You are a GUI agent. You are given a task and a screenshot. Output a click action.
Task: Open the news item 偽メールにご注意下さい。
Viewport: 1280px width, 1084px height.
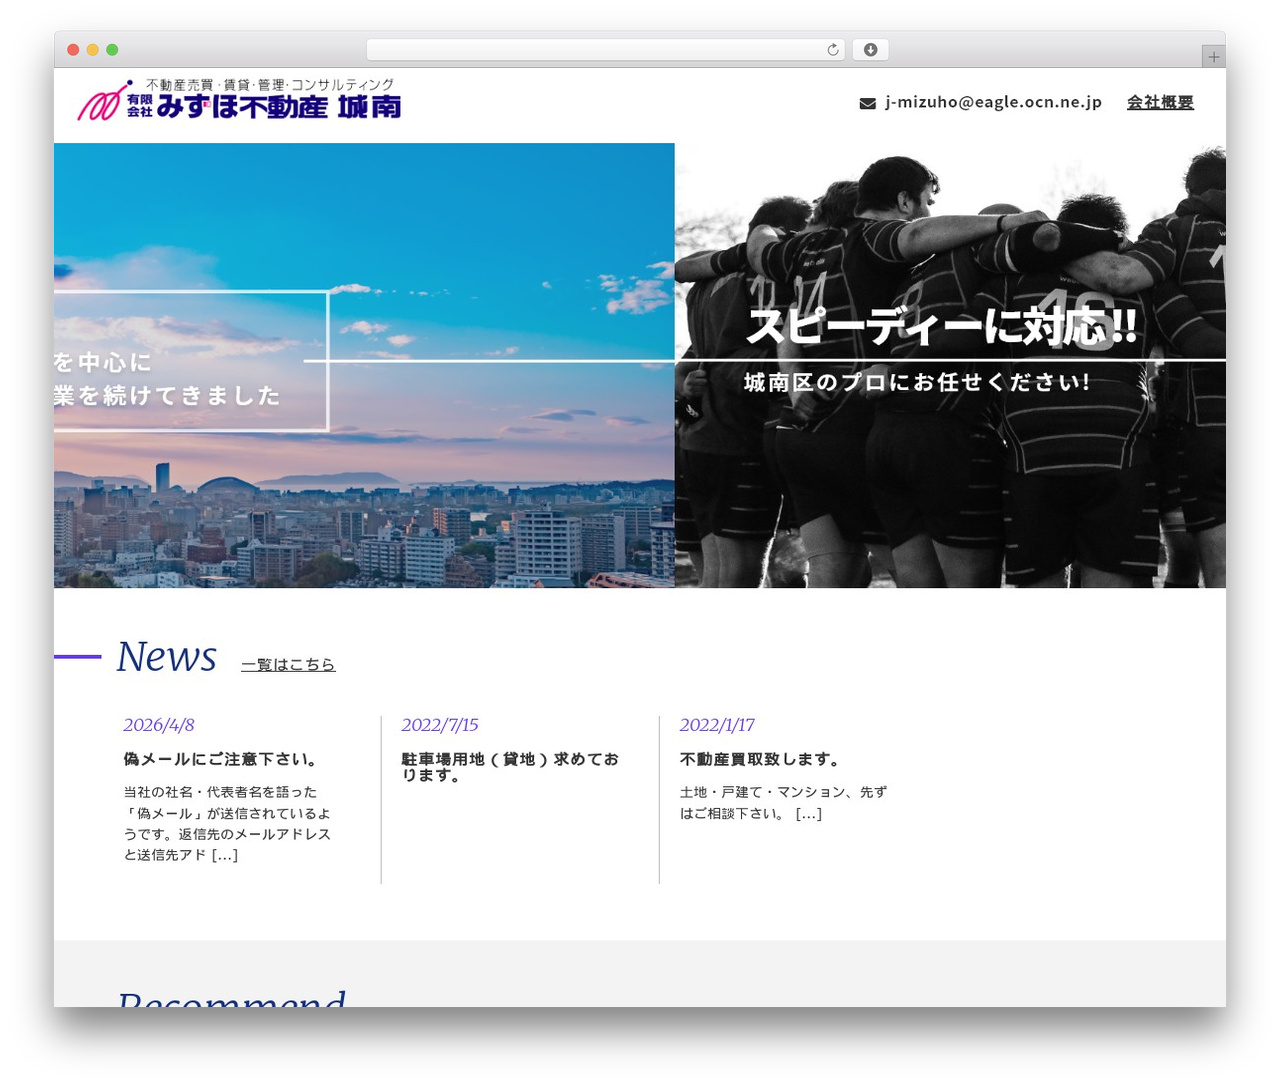click(x=221, y=759)
